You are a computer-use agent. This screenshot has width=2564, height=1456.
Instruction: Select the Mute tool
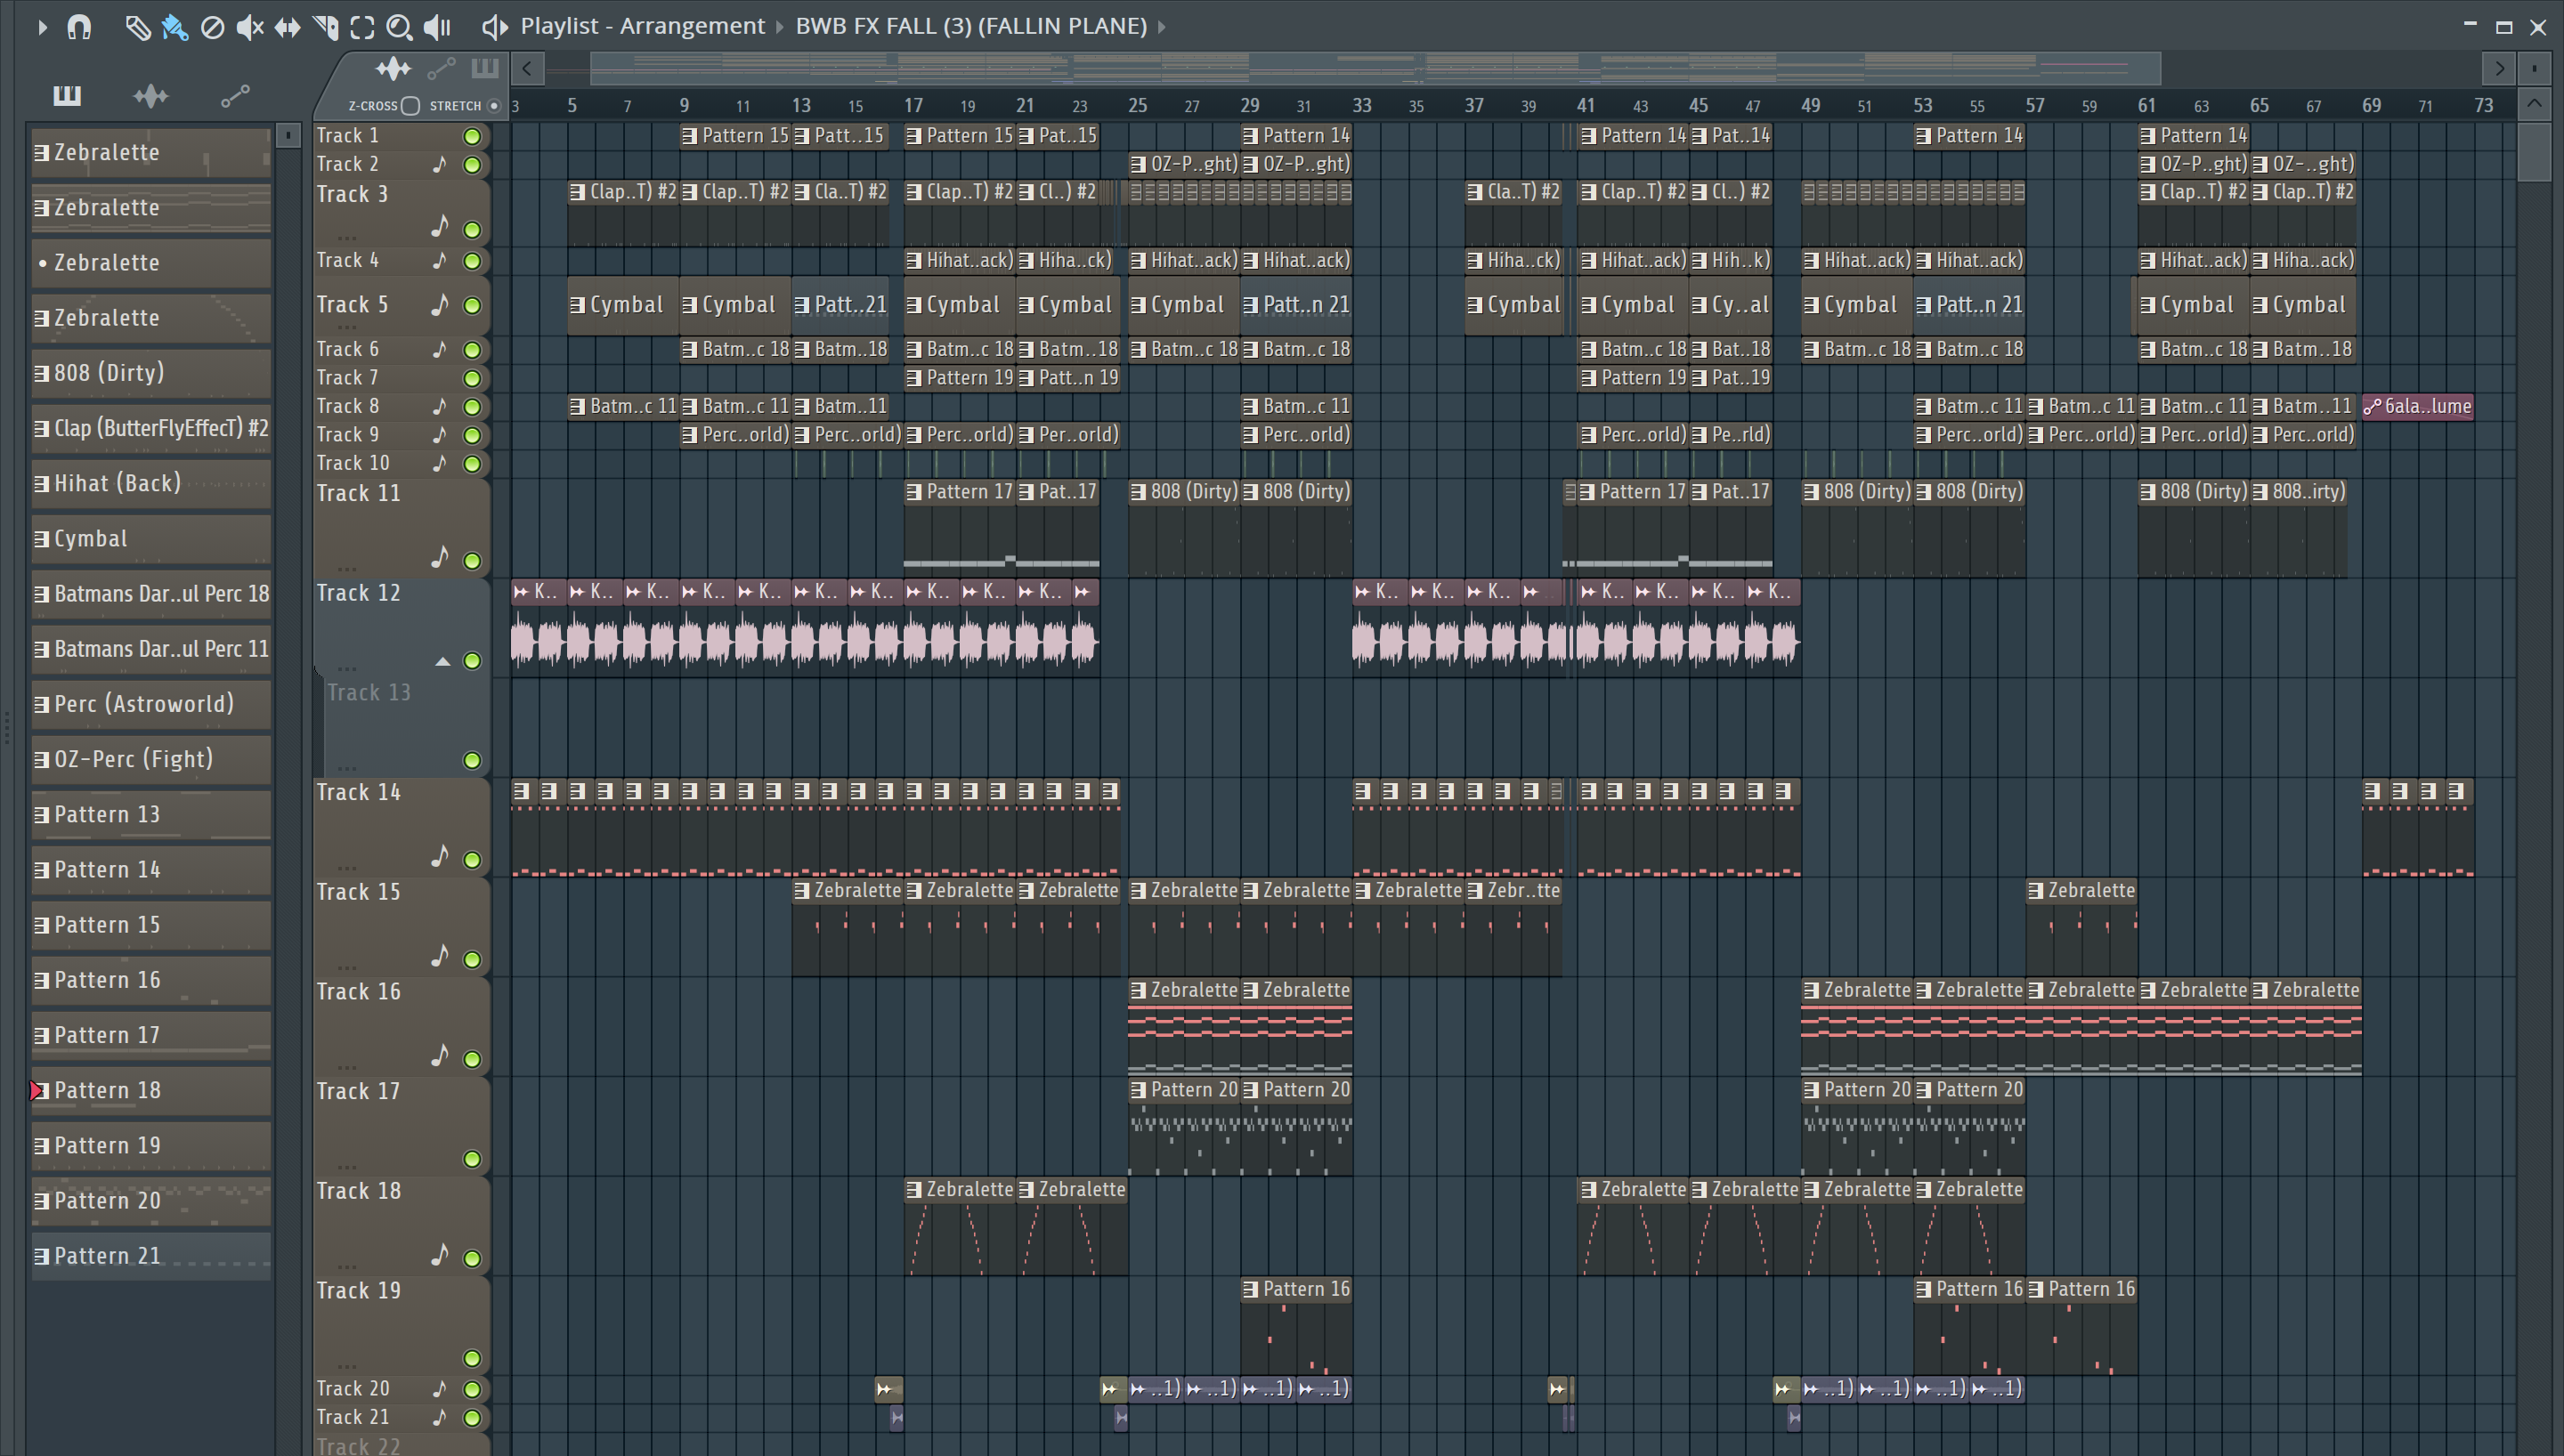[x=249, y=27]
